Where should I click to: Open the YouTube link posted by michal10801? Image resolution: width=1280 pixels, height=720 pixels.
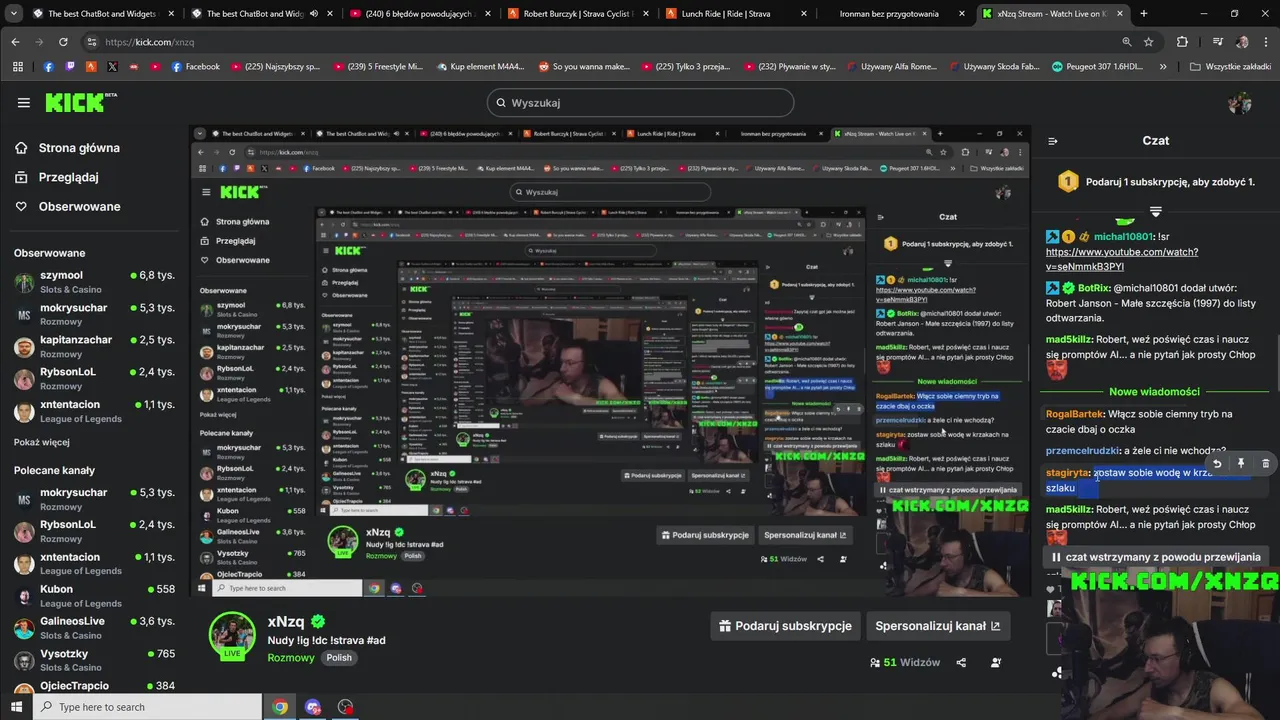1121,259
